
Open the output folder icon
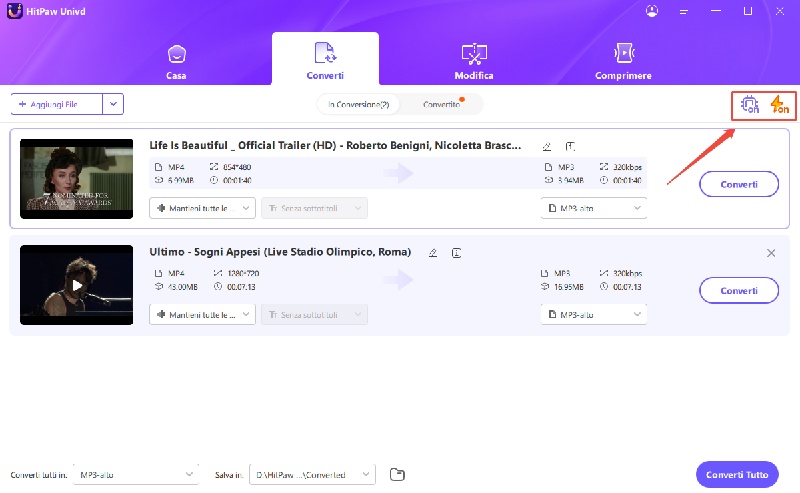coord(397,474)
